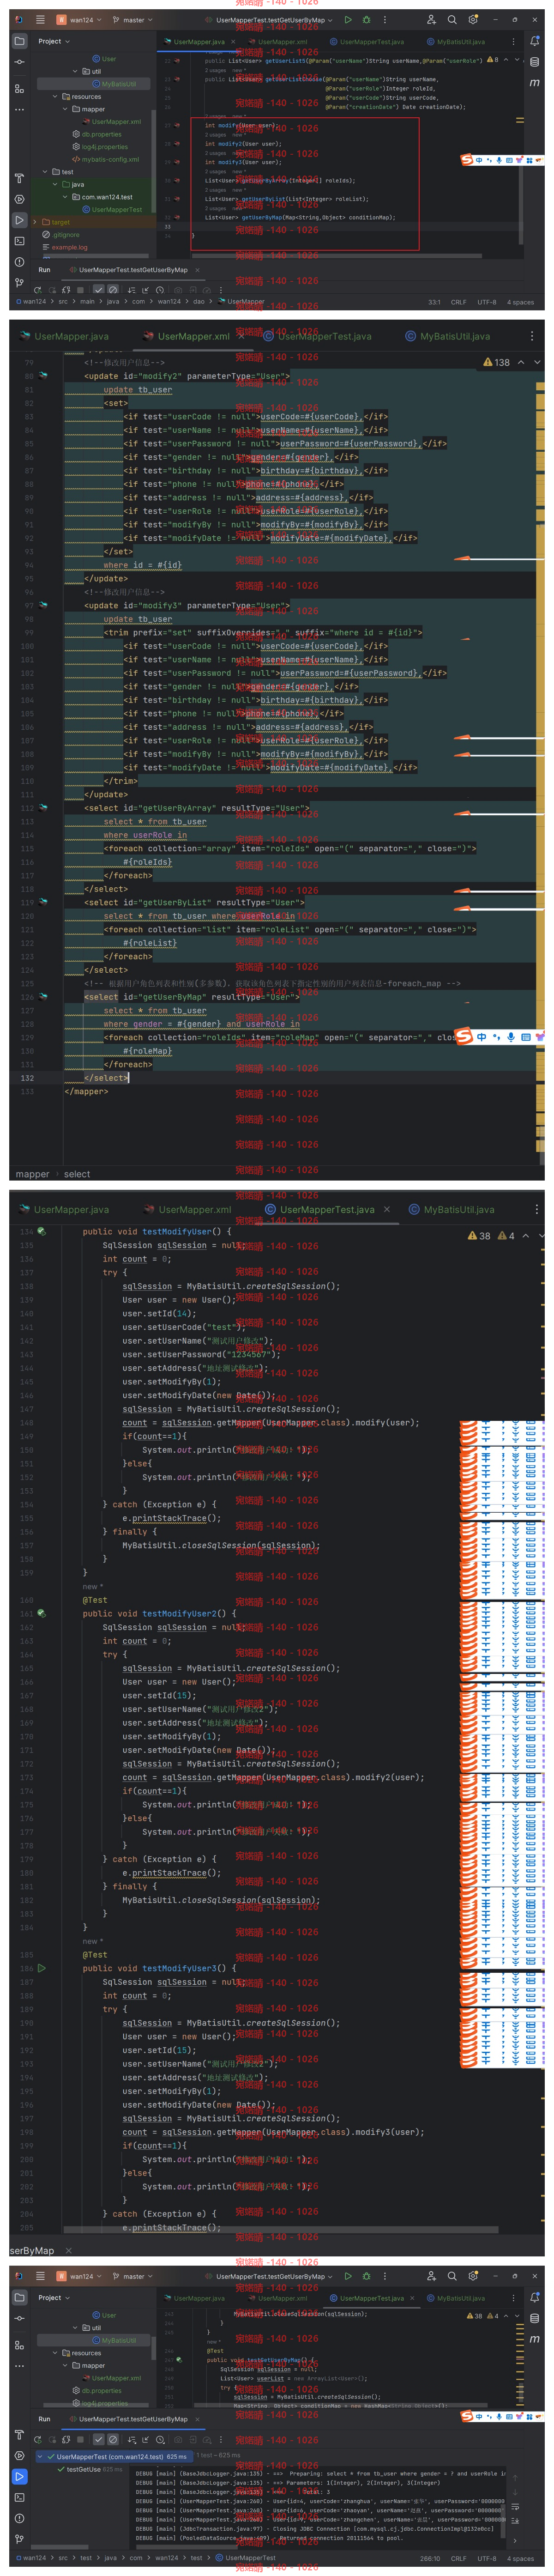Collapse com.wan124.test package node
Image resolution: width=554 pixels, height=2576 pixels.
pyautogui.click(x=65, y=197)
